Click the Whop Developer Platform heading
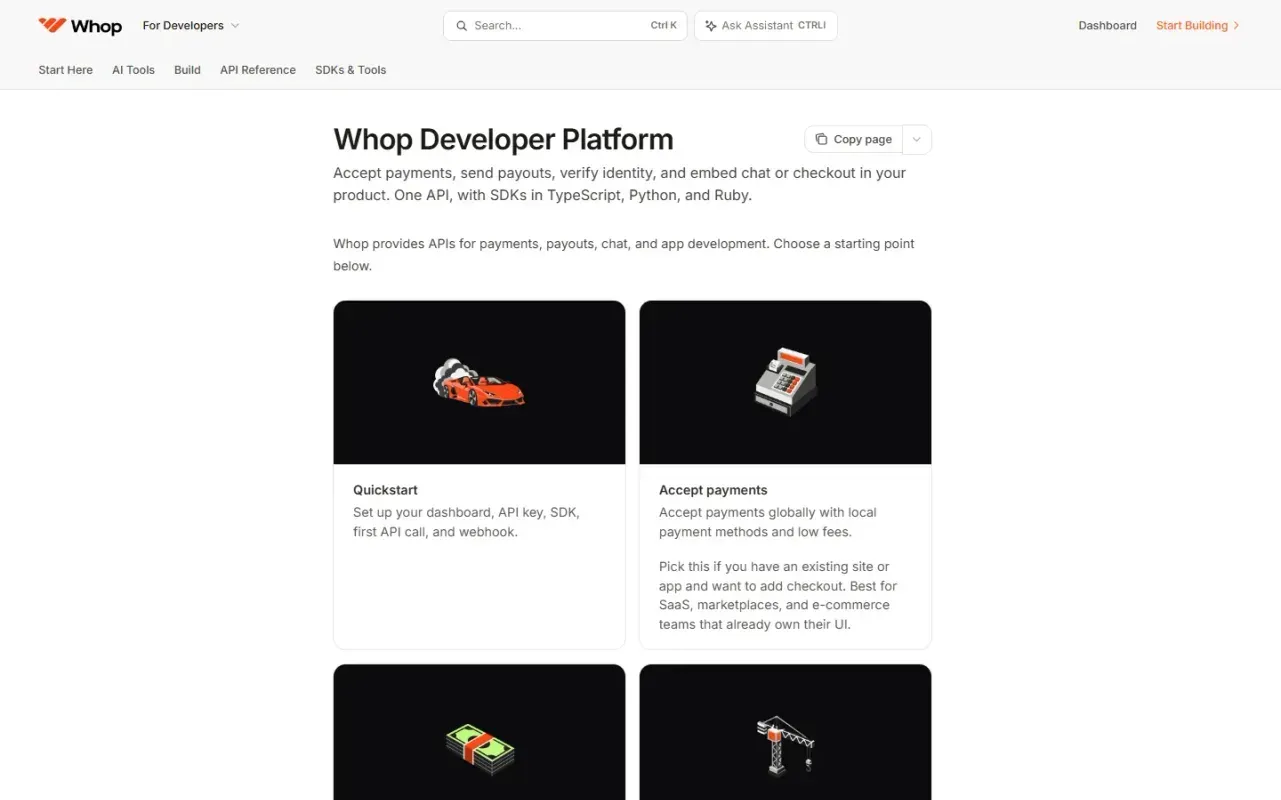This screenshot has height=800, width=1281. (503, 139)
